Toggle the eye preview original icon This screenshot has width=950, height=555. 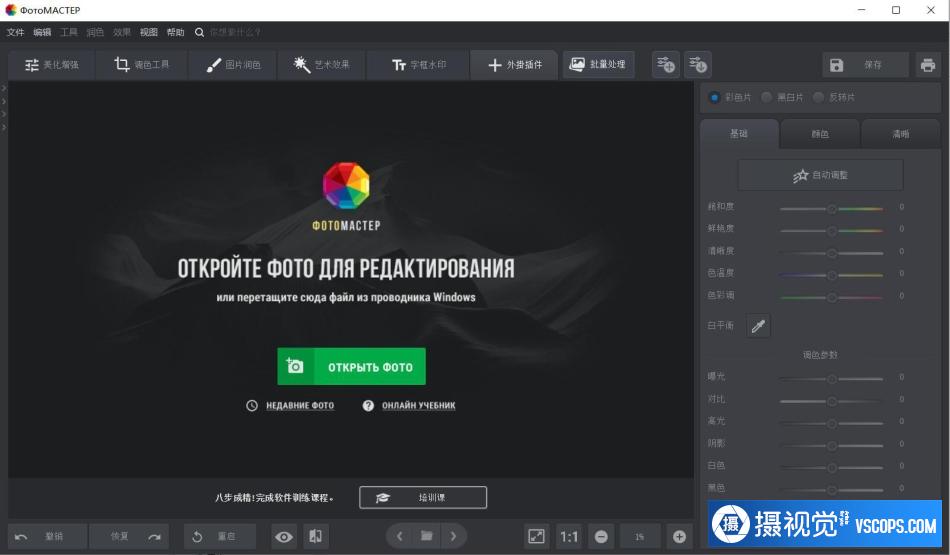tap(284, 537)
